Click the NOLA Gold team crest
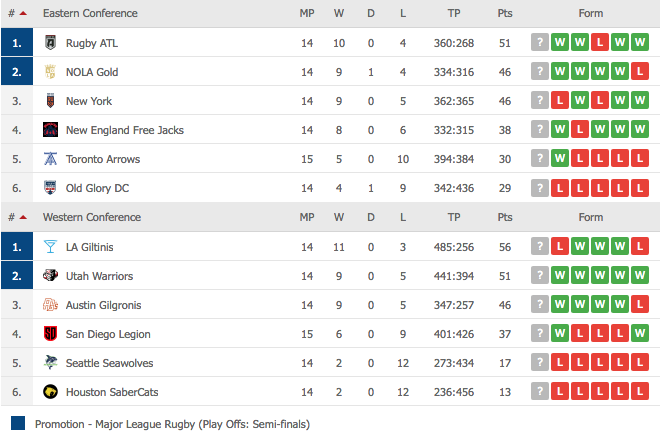 tap(50, 72)
